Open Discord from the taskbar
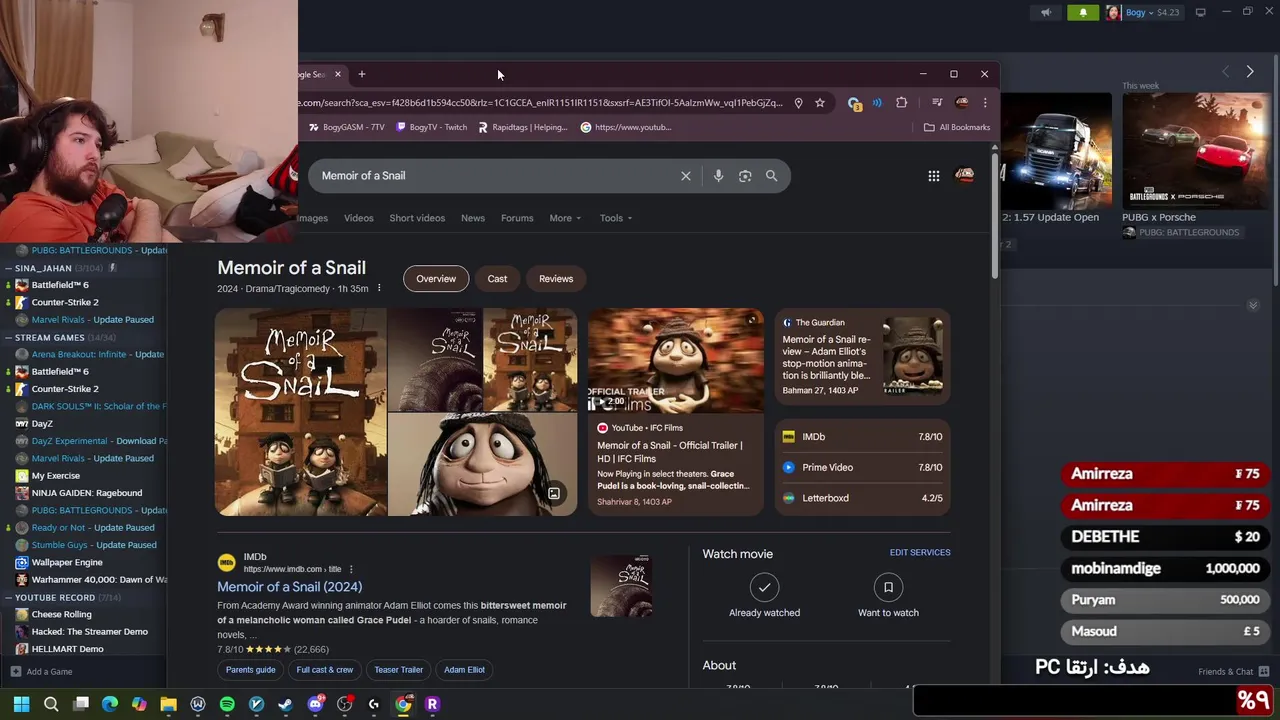The width and height of the screenshot is (1280, 720). coord(316,704)
